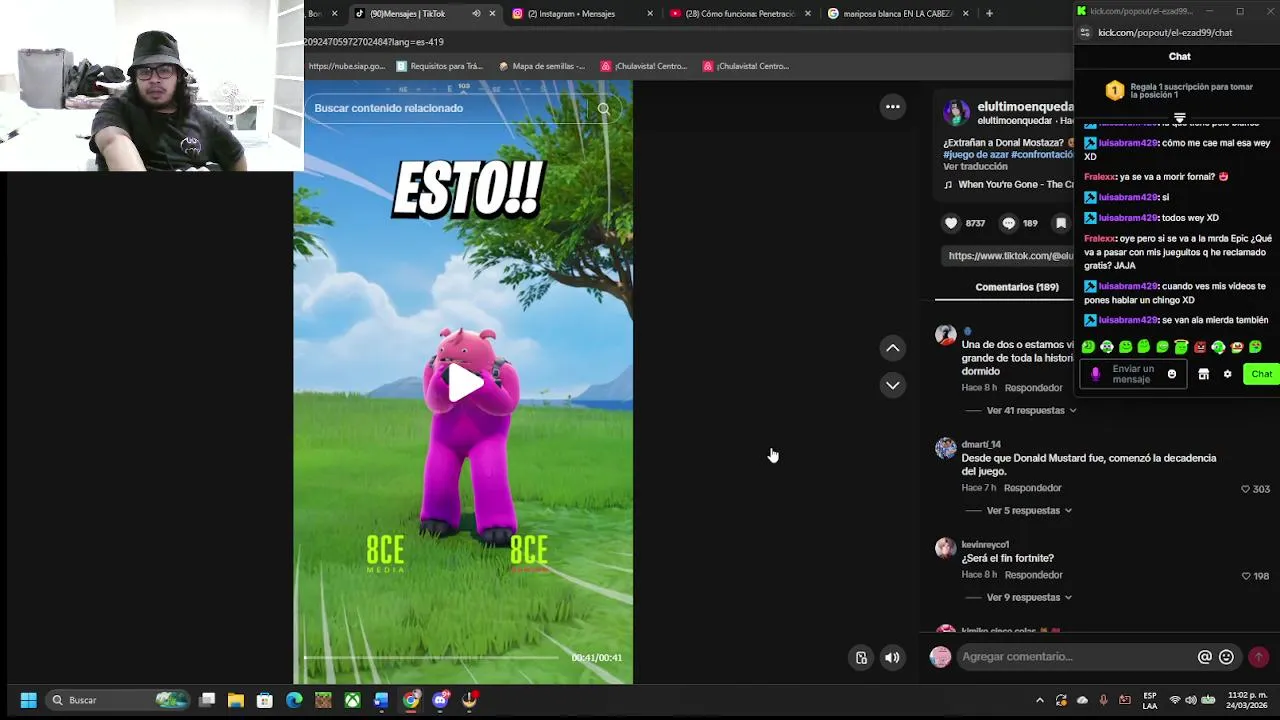Open the Mapa de semillas bookmark
This screenshot has width=1280, height=720.
(x=542, y=66)
